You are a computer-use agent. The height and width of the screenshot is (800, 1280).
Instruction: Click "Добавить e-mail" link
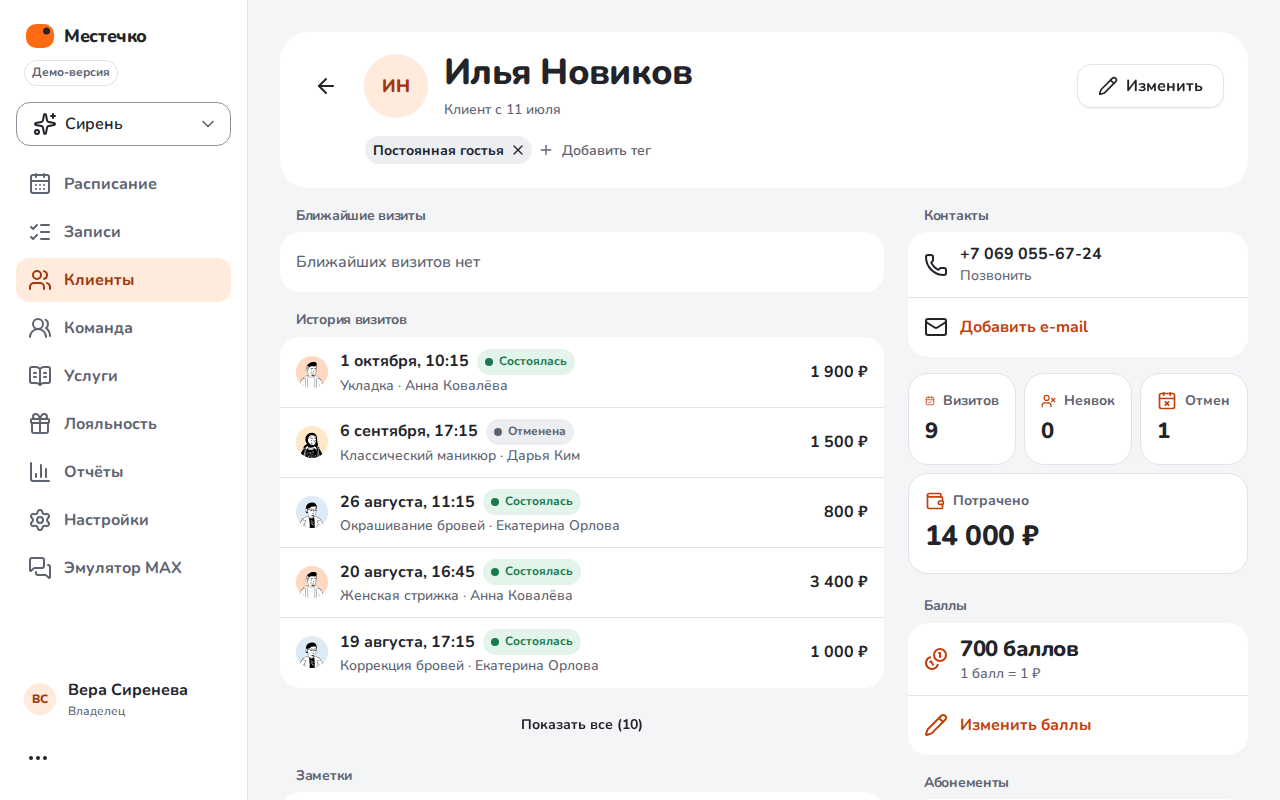click(x=1024, y=327)
